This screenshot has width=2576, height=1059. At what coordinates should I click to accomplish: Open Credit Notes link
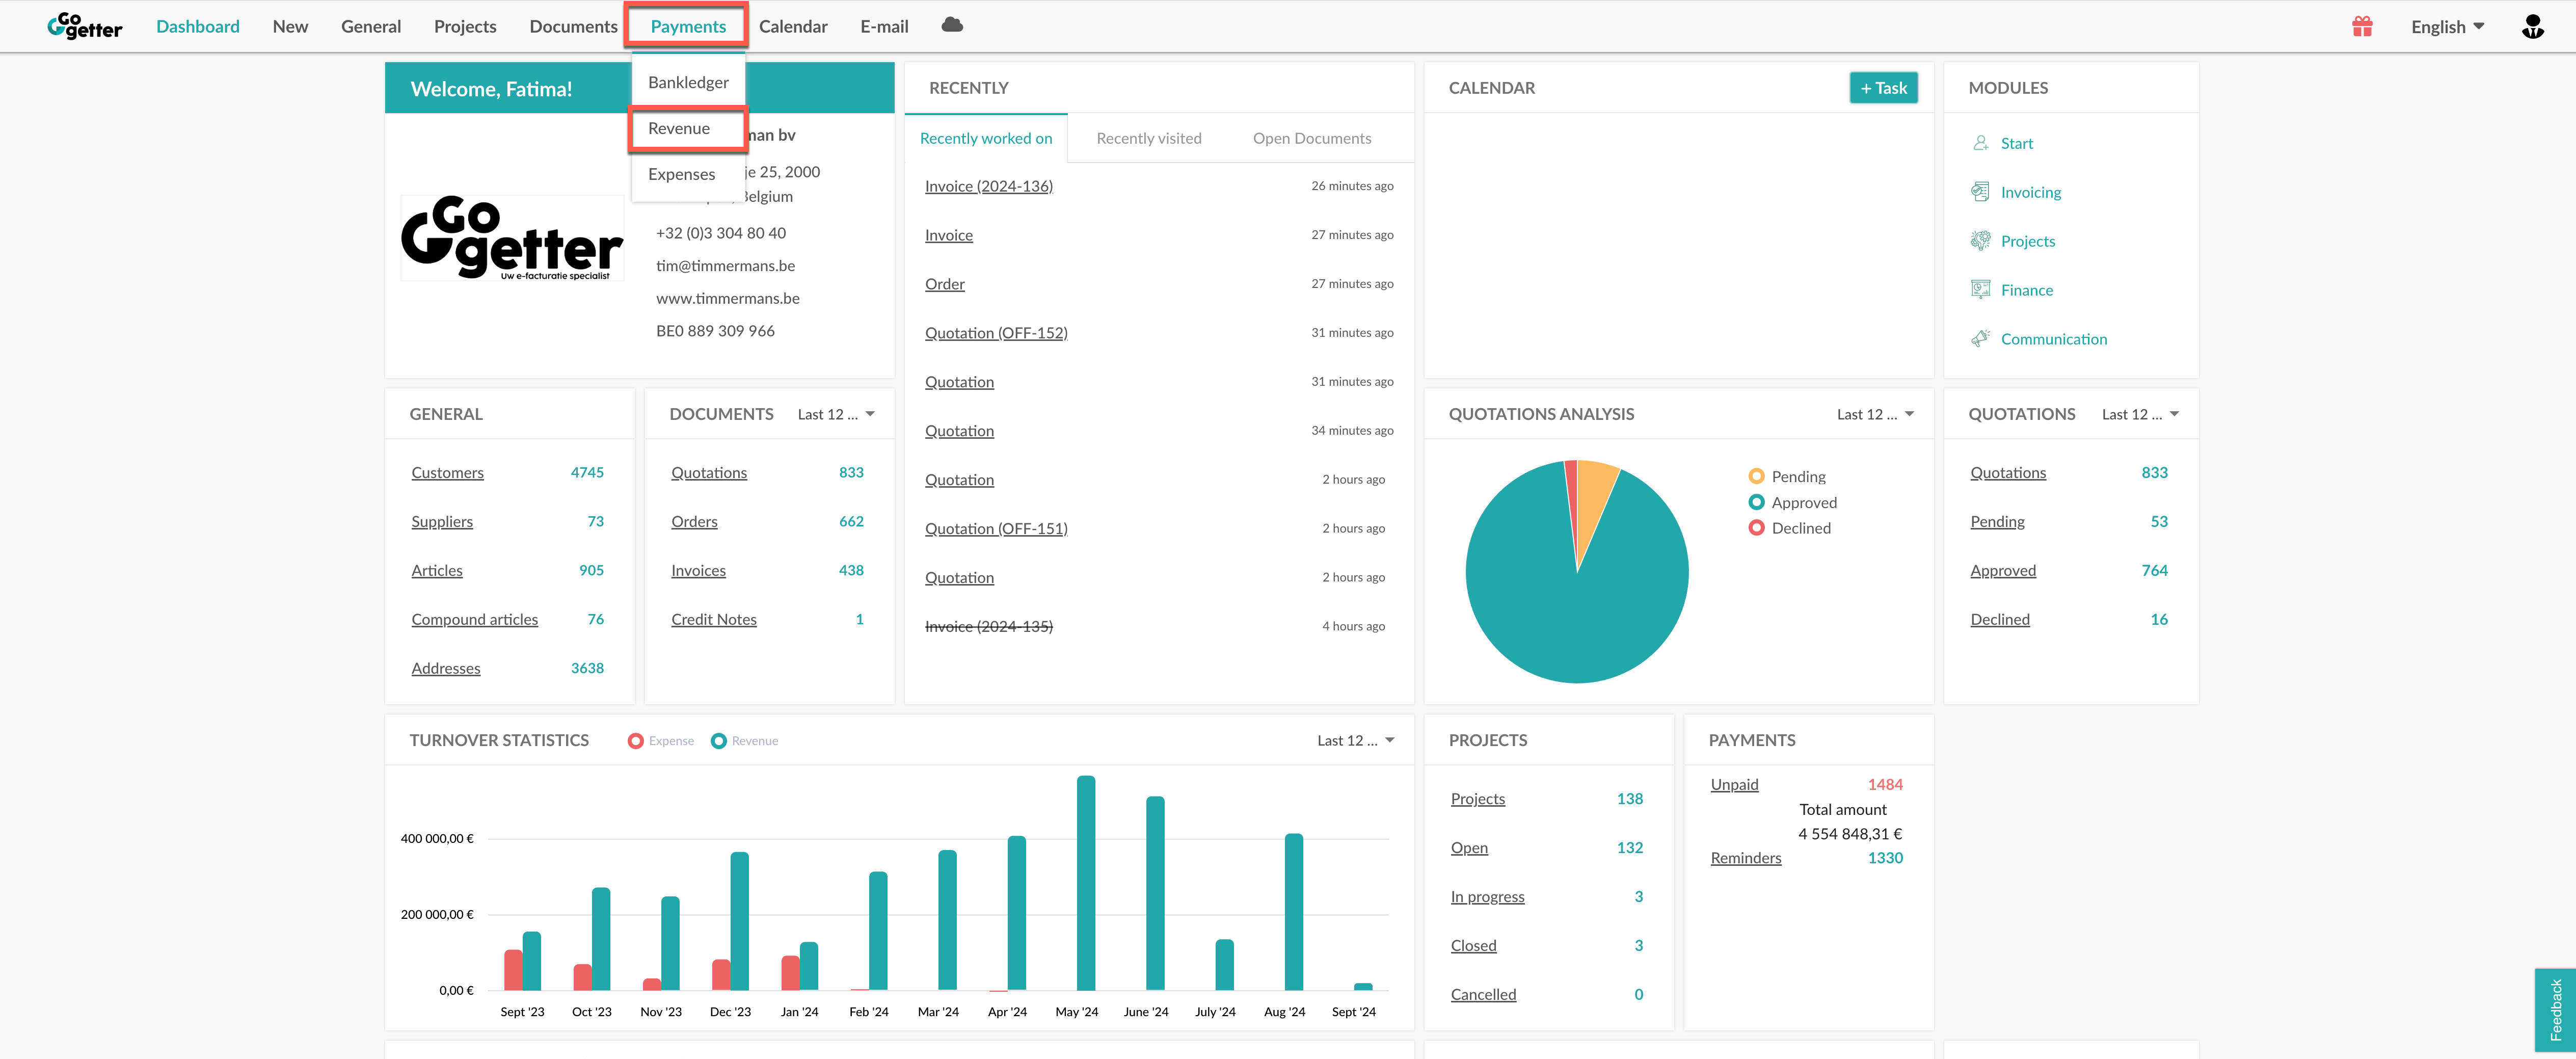click(x=714, y=620)
